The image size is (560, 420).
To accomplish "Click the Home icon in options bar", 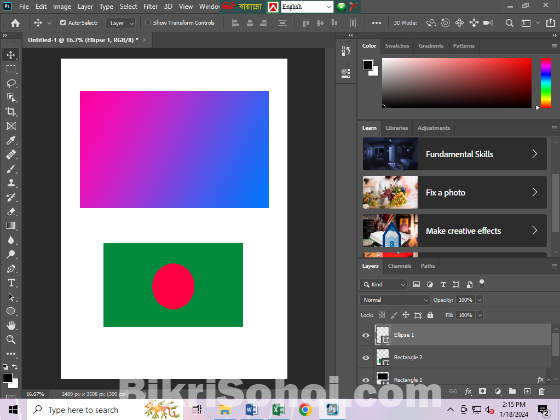I will pyautogui.click(x=15, y=23).
